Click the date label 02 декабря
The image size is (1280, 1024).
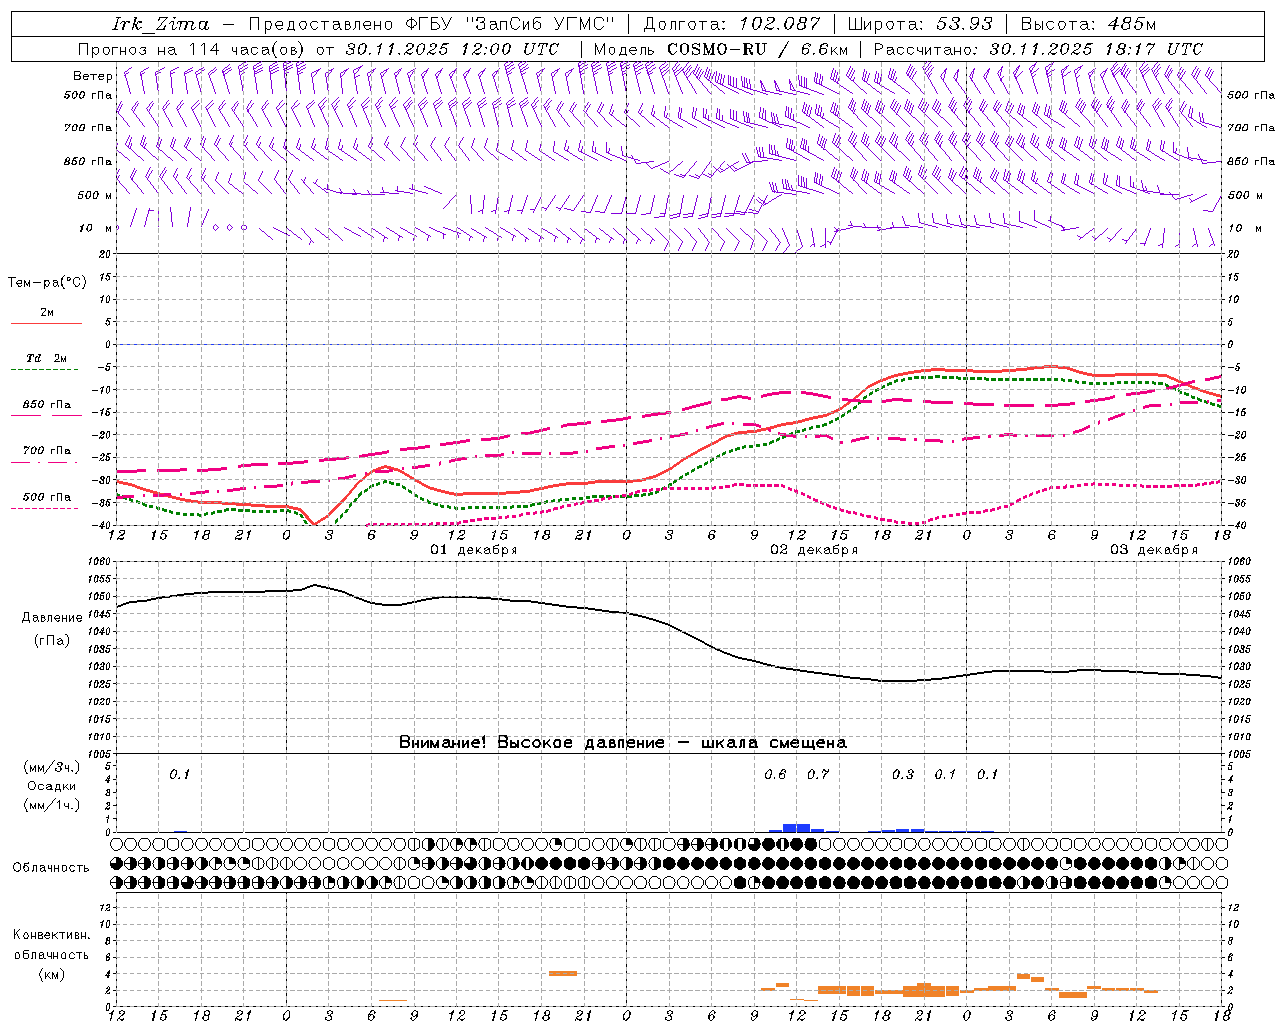(x=814, y=550)
